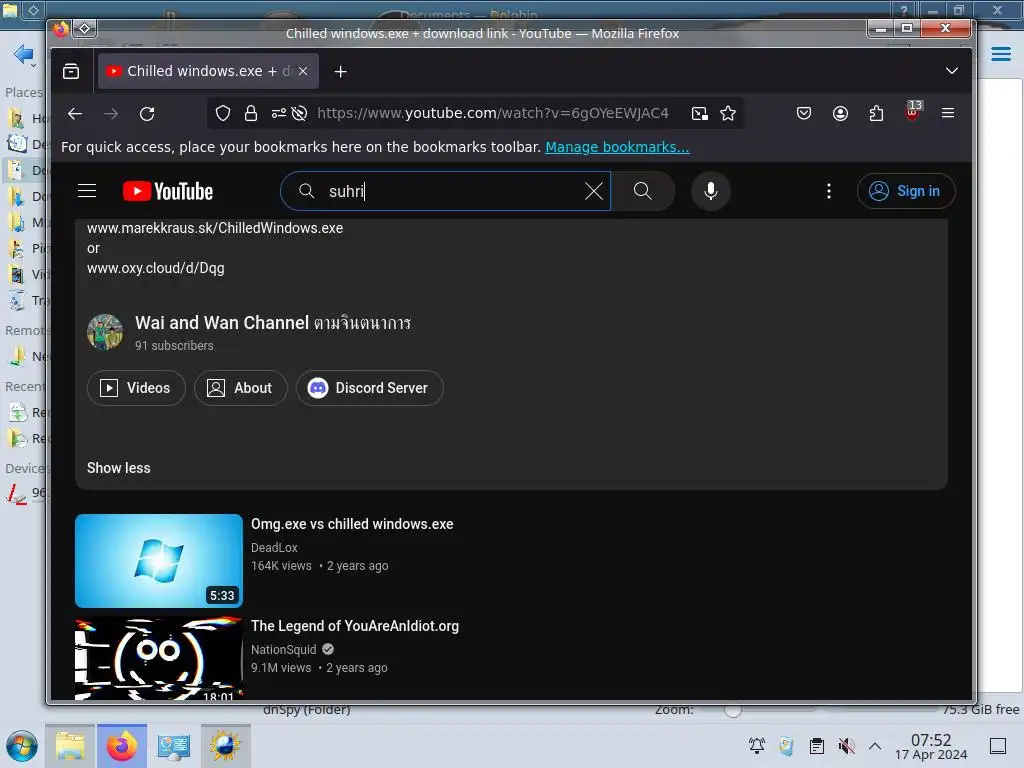
Task: Expand hidden system tray icons arrow
Action: point(875,746)
